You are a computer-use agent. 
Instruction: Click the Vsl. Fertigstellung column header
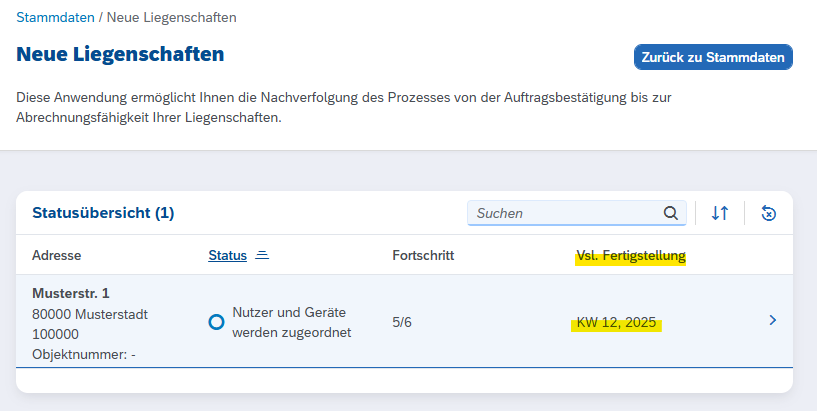click(x=630, y=255)
